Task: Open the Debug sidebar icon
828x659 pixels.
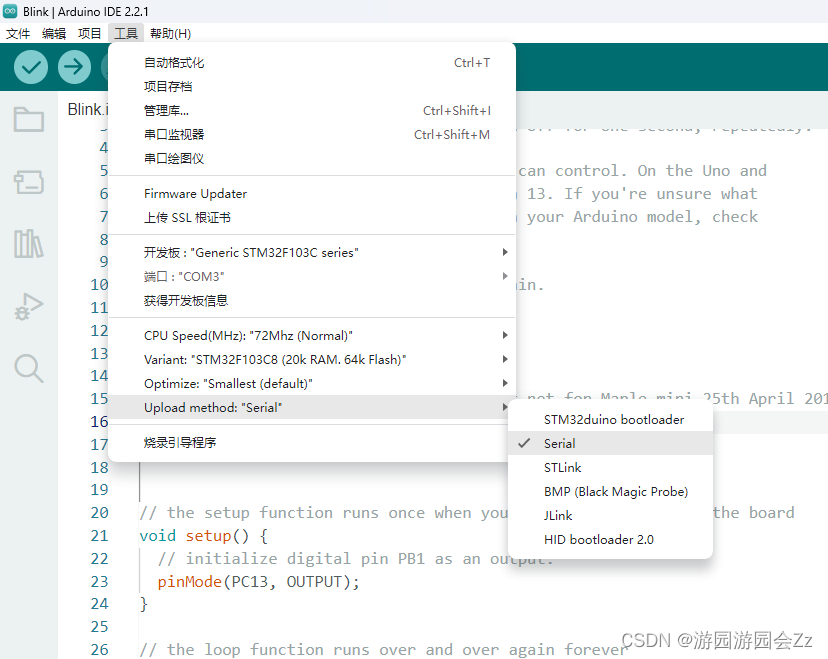Action: pos(29,306)
